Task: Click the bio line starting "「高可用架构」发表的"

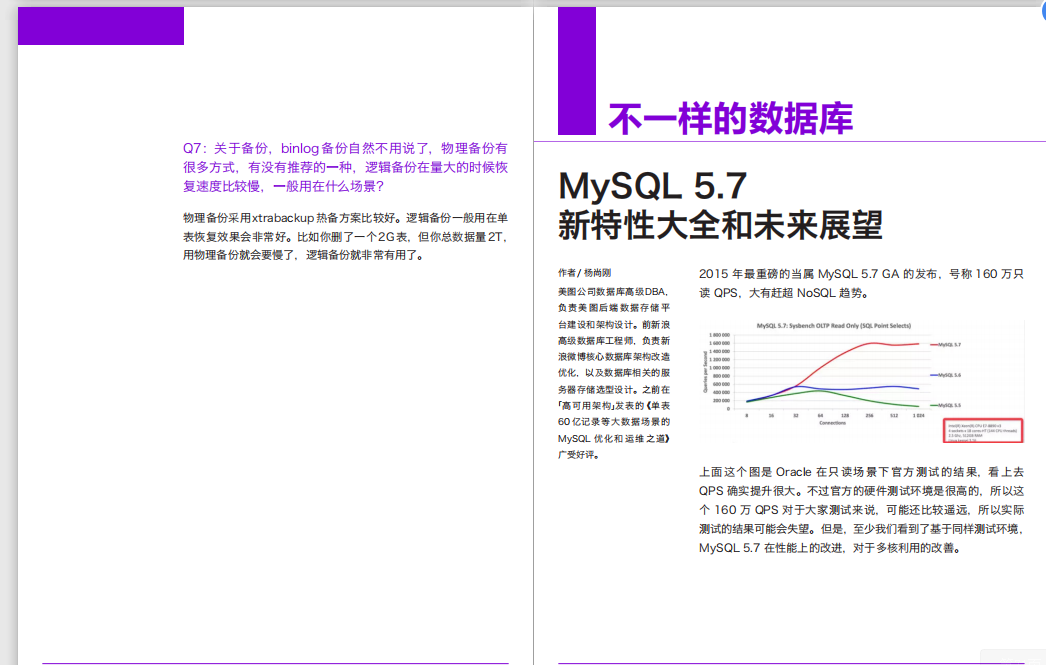Action: pos(614,406)
